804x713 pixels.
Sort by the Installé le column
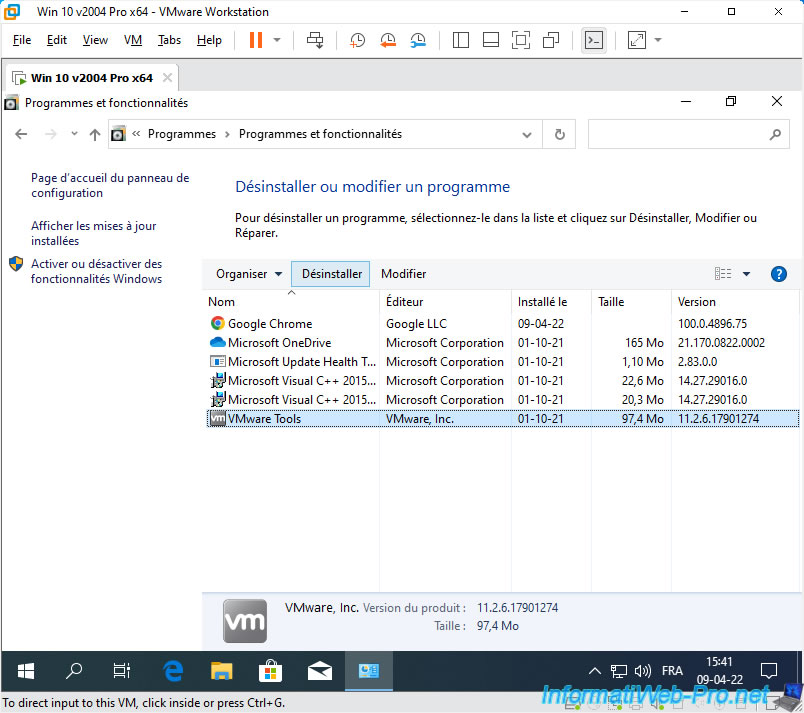tap(551, 302)
